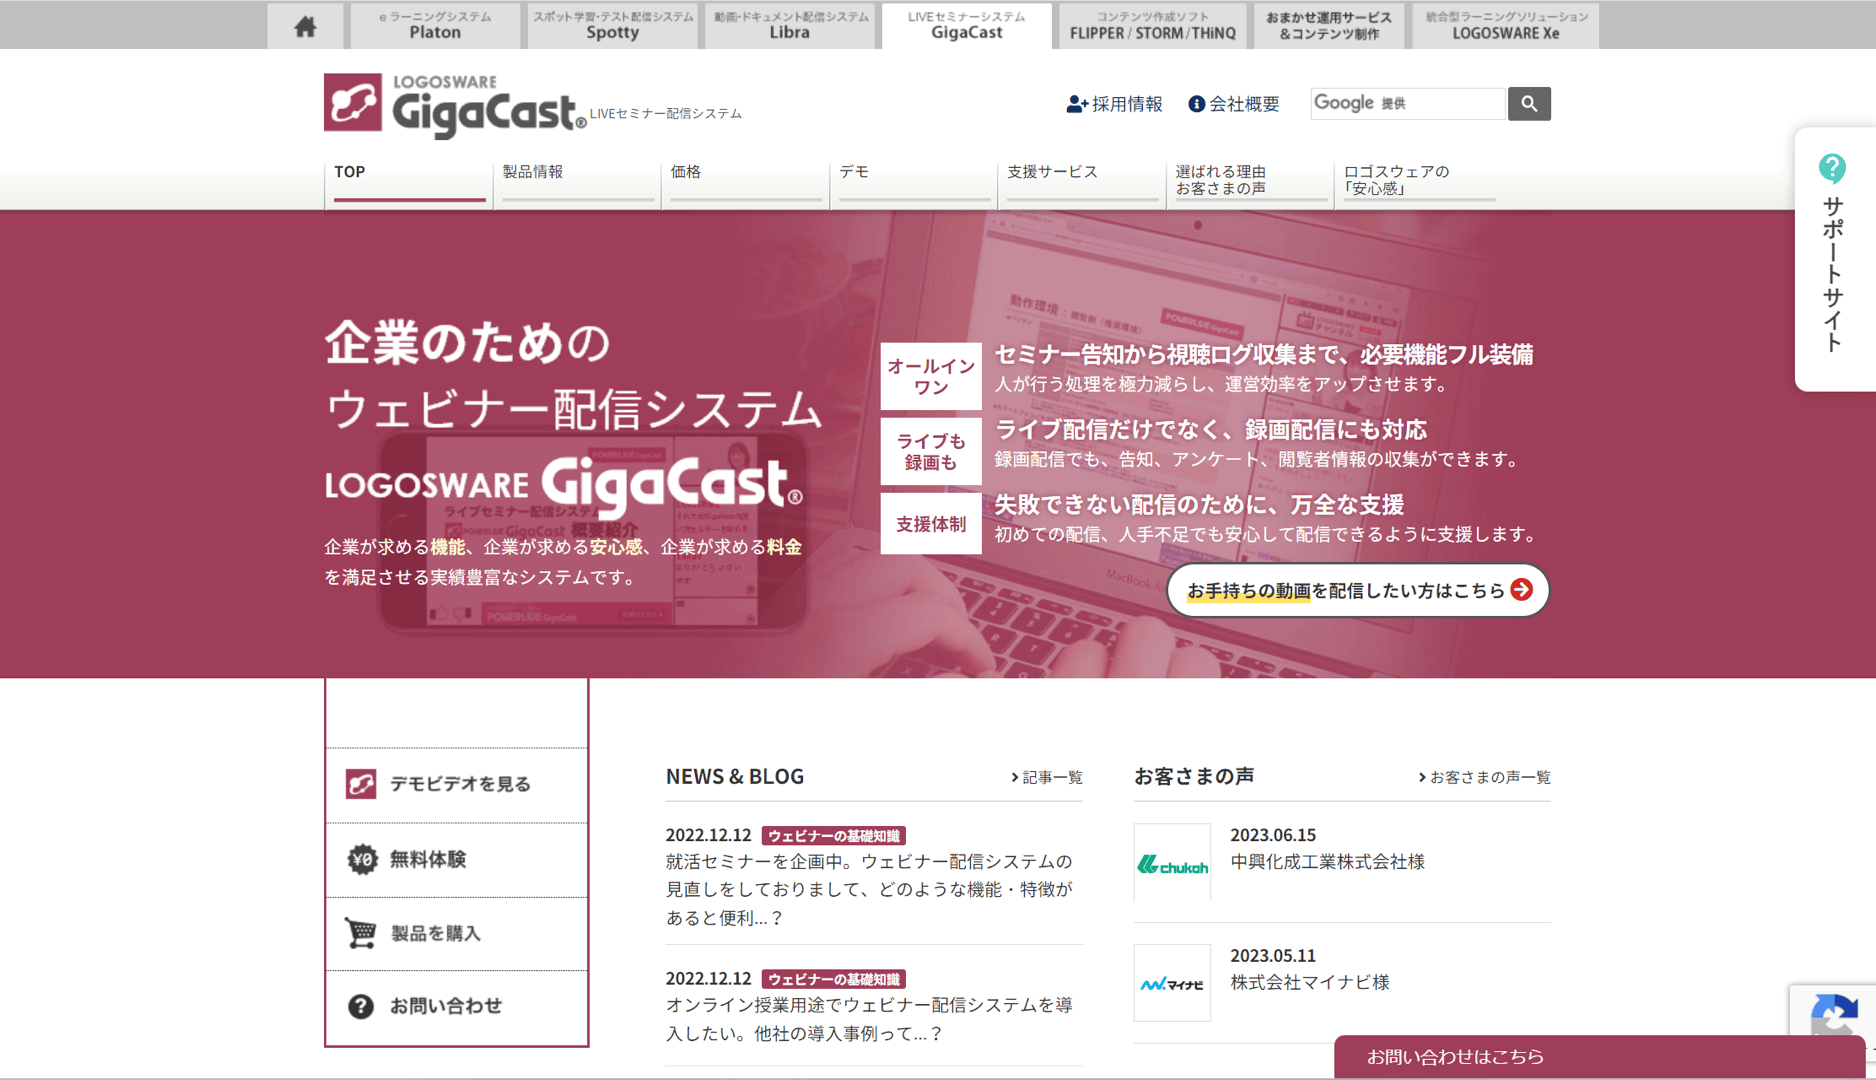
Task: Click the オールインワン feature box
Action: (x=931, y=376)
